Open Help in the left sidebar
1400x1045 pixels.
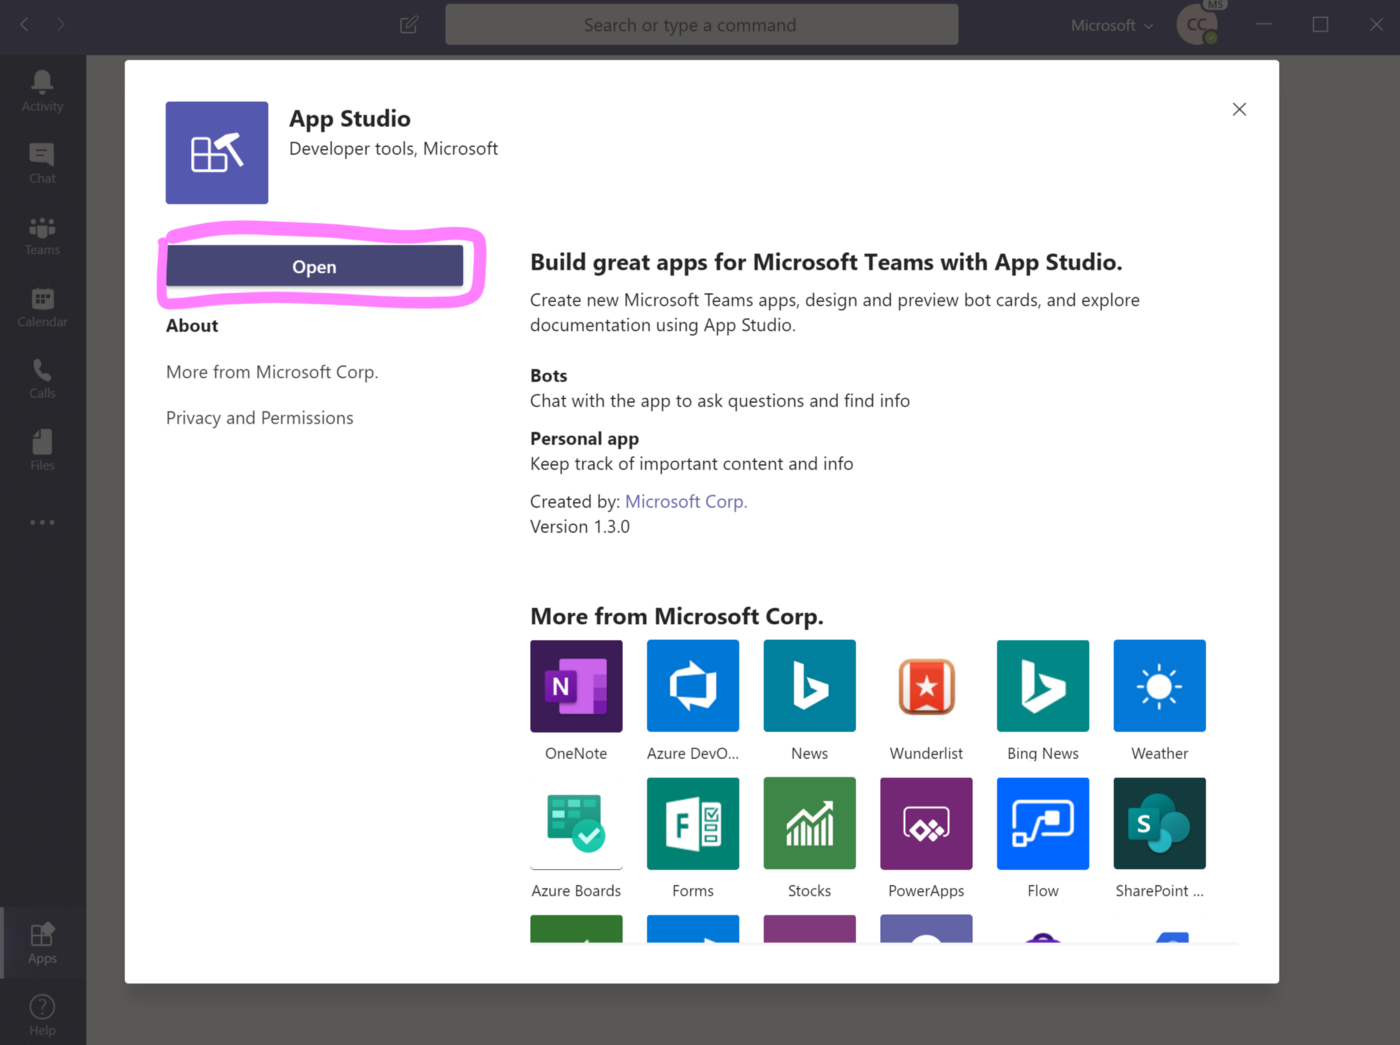pos(42,1015)
